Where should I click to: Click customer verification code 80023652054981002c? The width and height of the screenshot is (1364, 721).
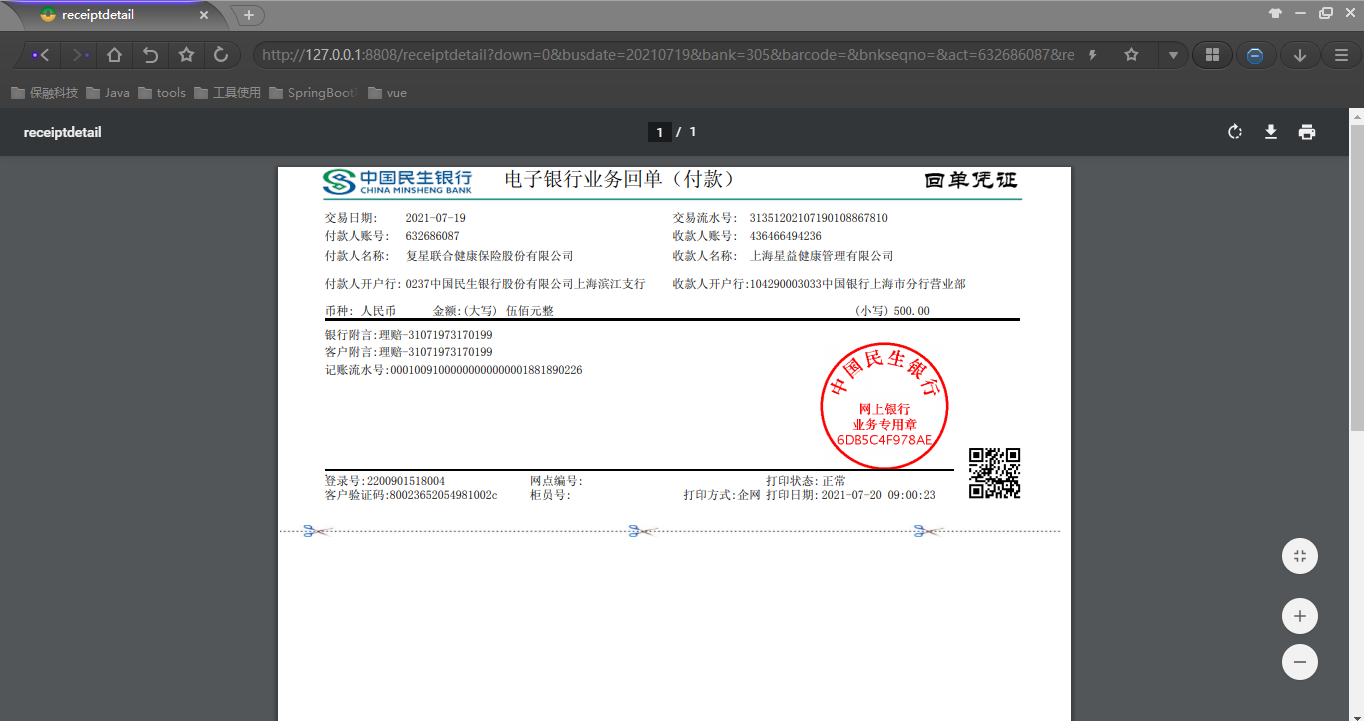point(443,495)
